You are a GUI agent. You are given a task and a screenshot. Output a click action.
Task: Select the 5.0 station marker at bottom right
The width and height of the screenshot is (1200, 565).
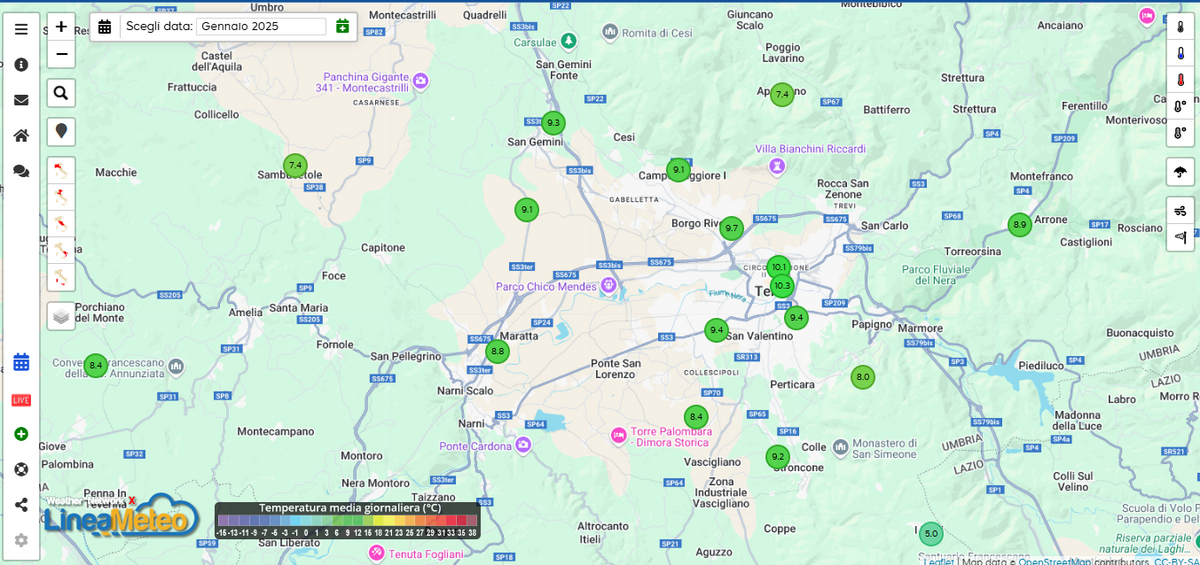(x=931, y=534)
